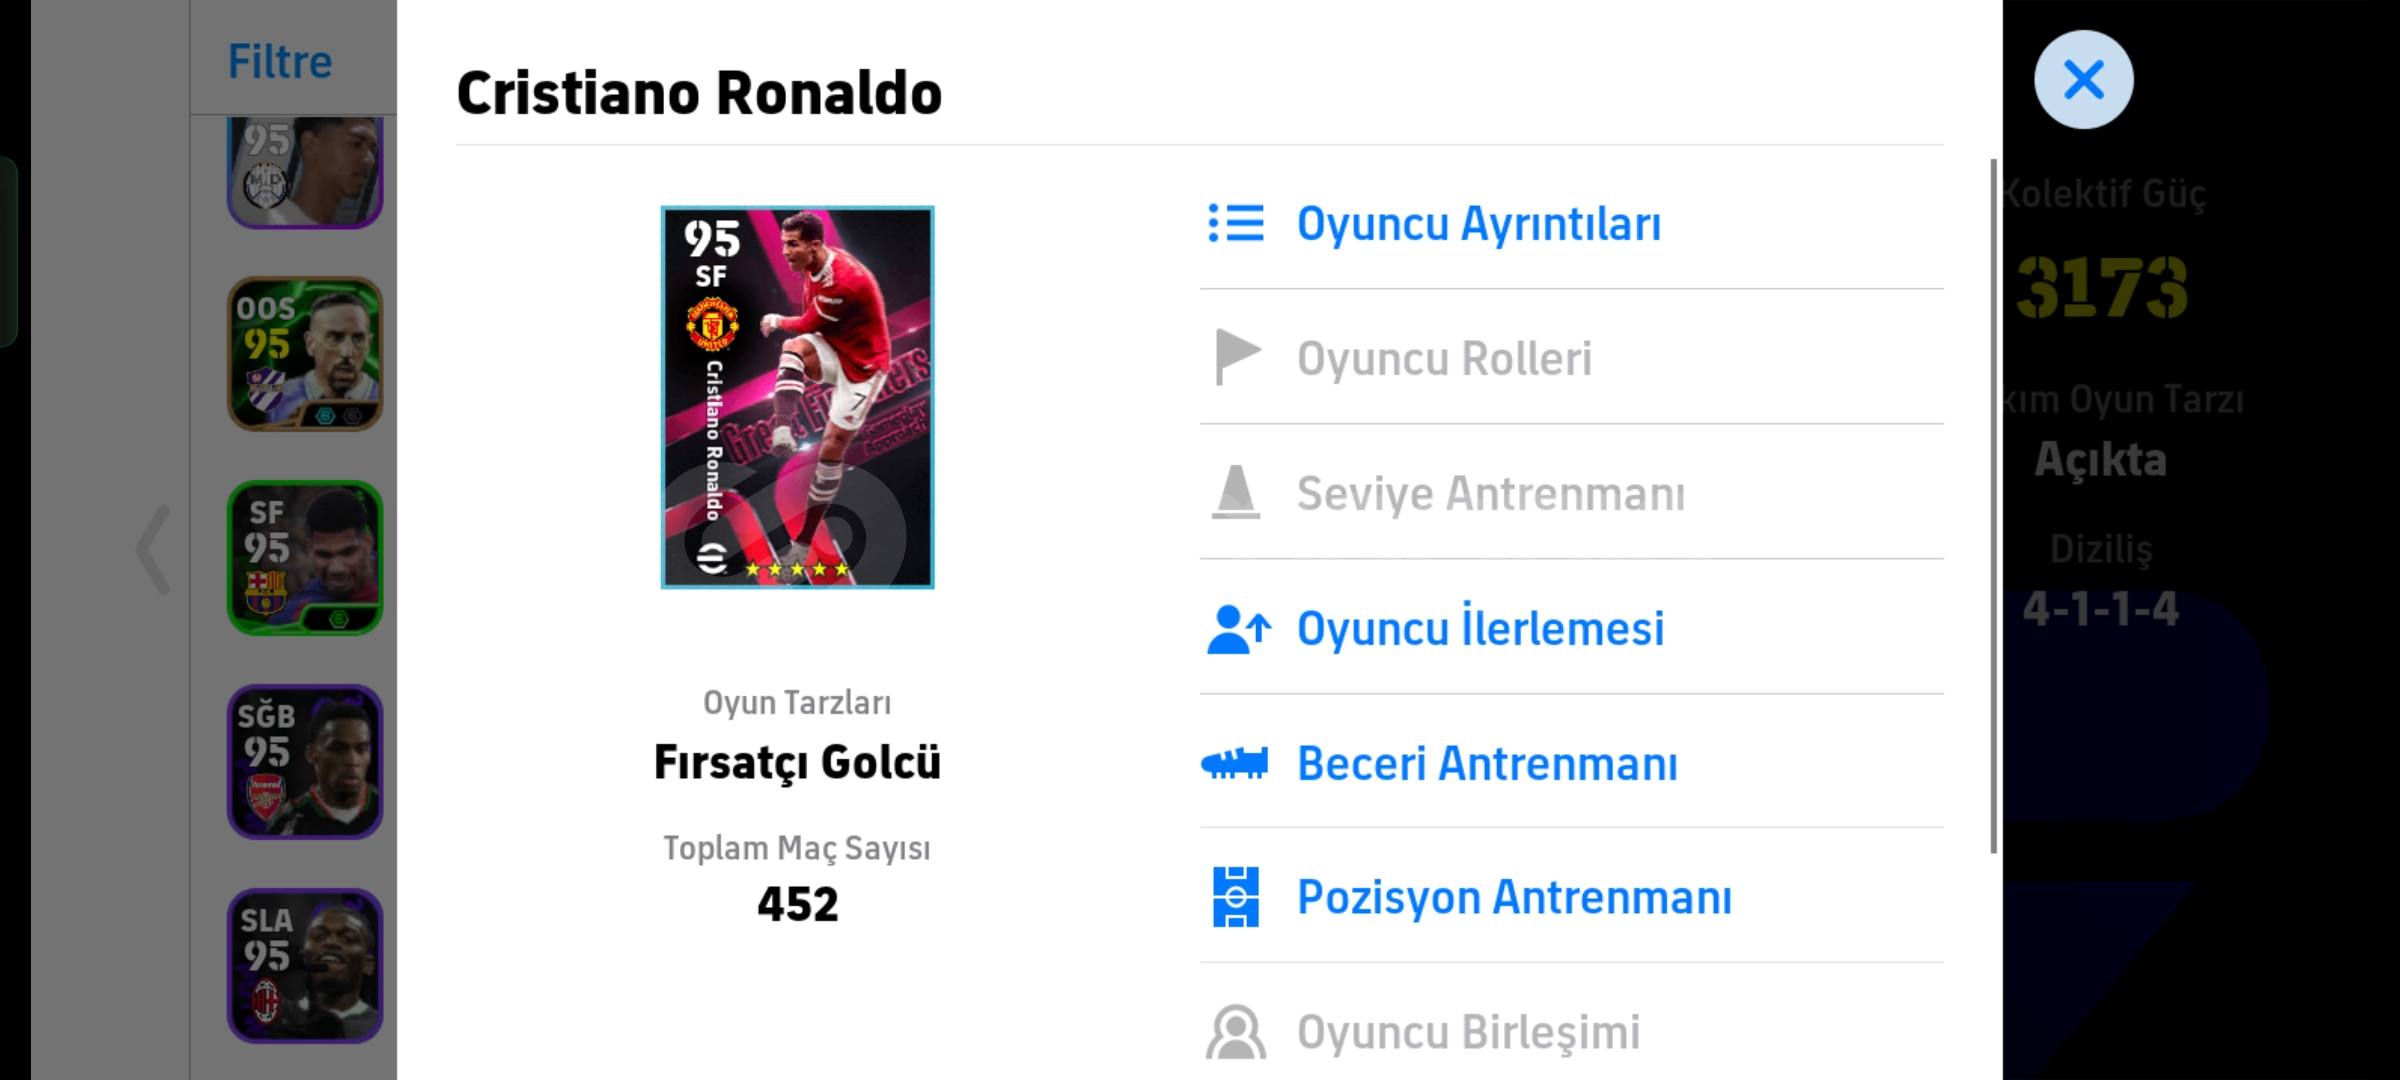Choose the SĞB 95 Arsenal player card
The width and height of the screenshot is (2400, 1080).
(x=305, y=762)
